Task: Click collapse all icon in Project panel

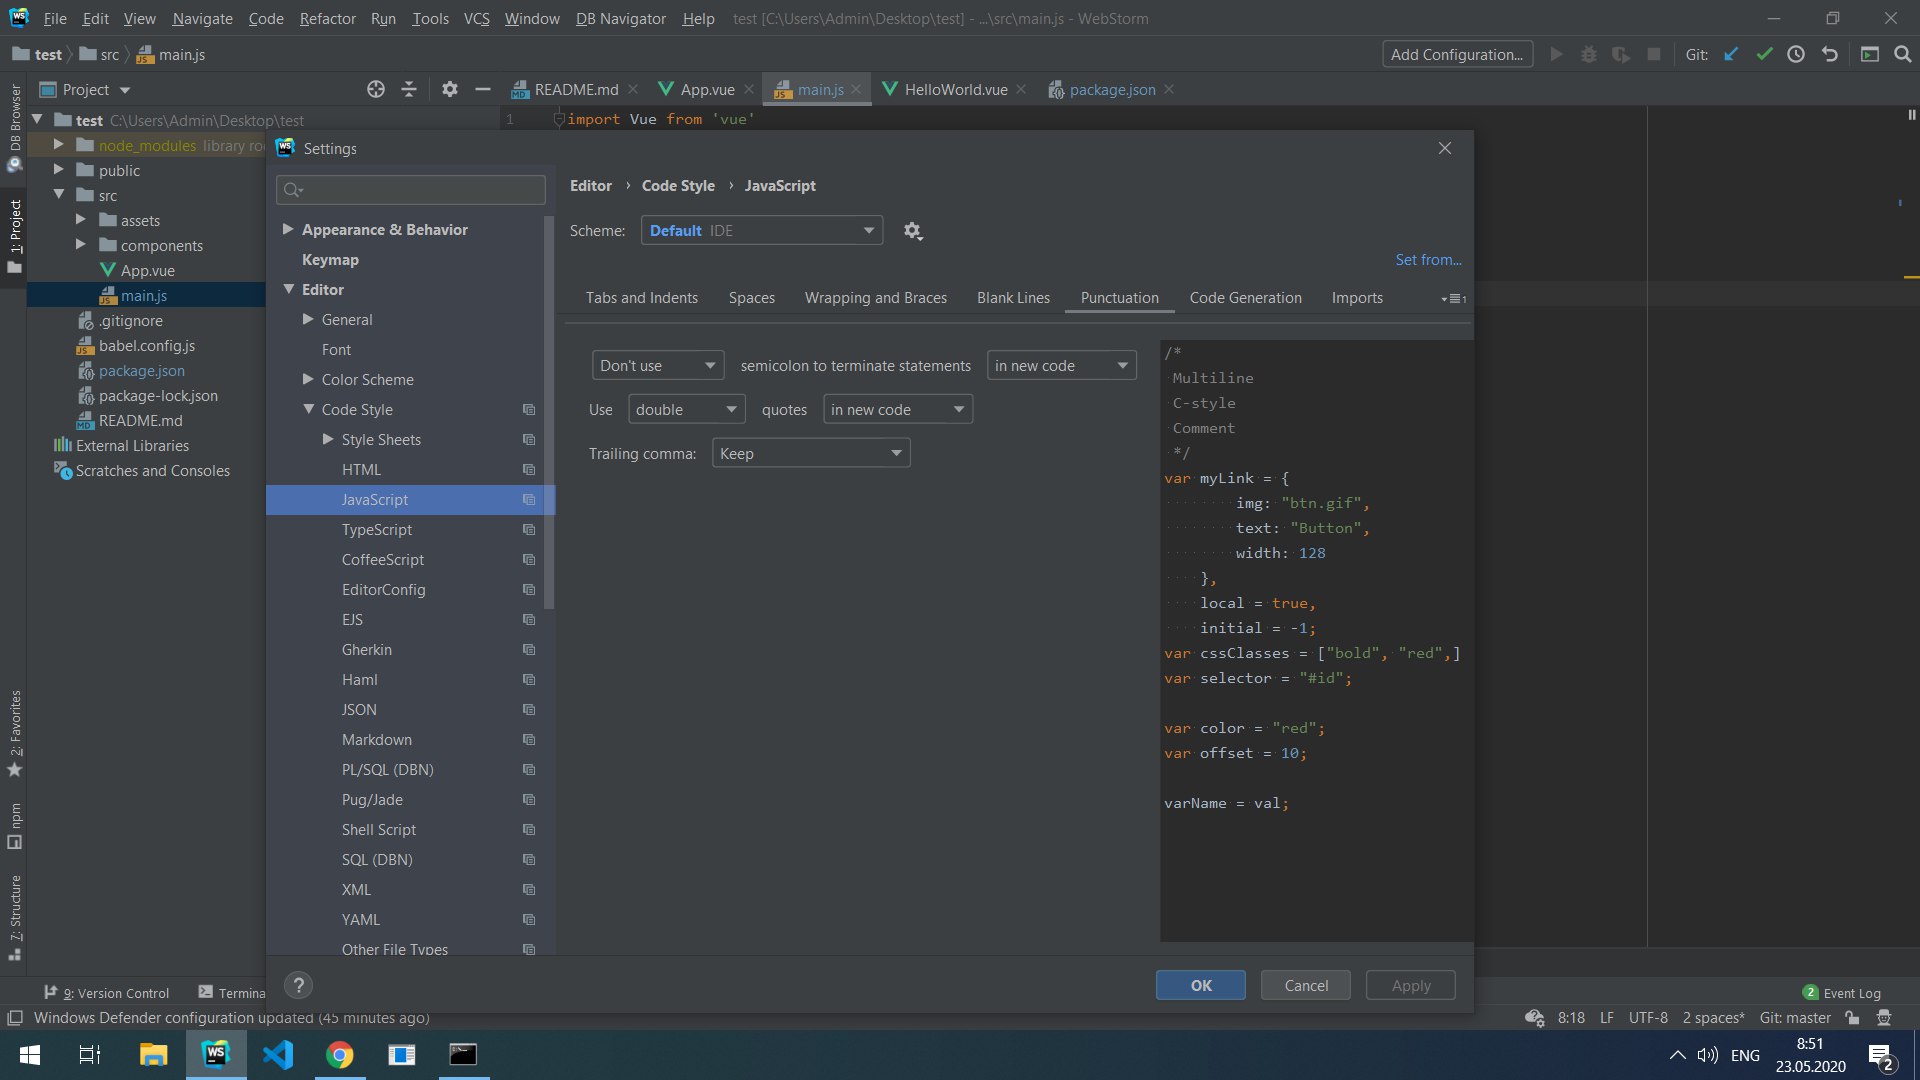Action: click(x=409, y=89)
